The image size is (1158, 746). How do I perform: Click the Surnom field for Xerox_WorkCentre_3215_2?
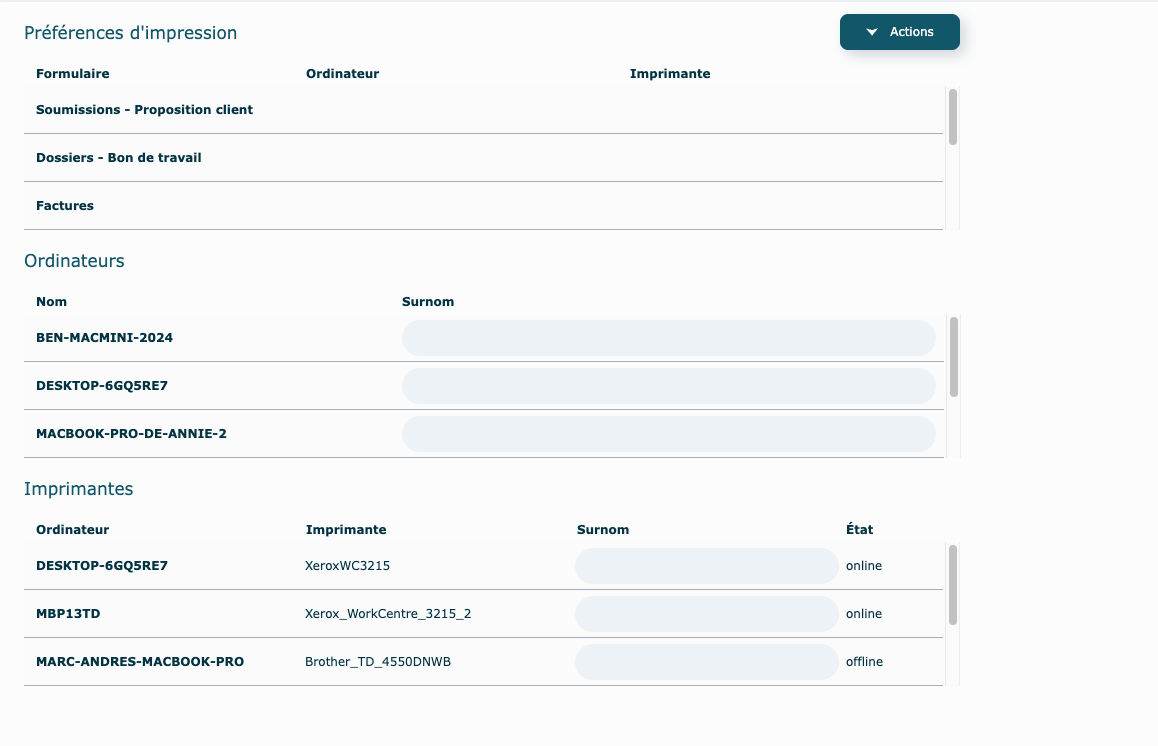(x=706, y=614)
